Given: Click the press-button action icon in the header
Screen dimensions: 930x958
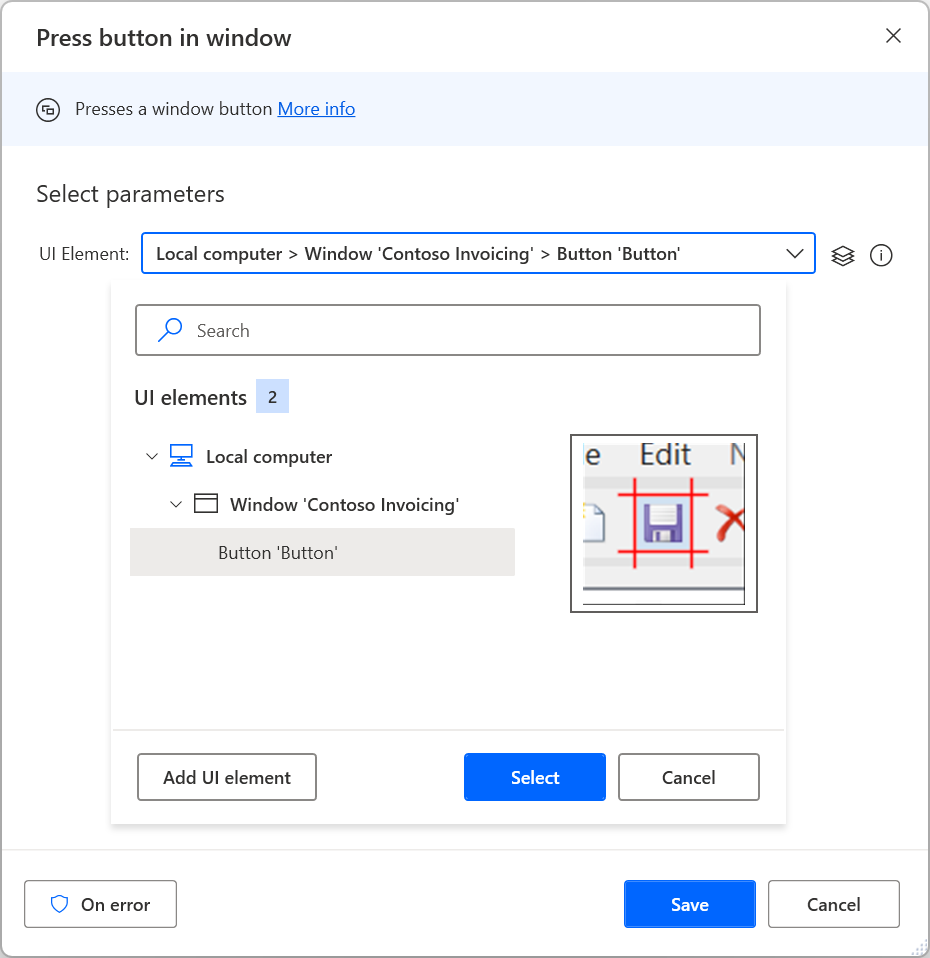Looking at the screenshot, I should click(x=48, y=110).
